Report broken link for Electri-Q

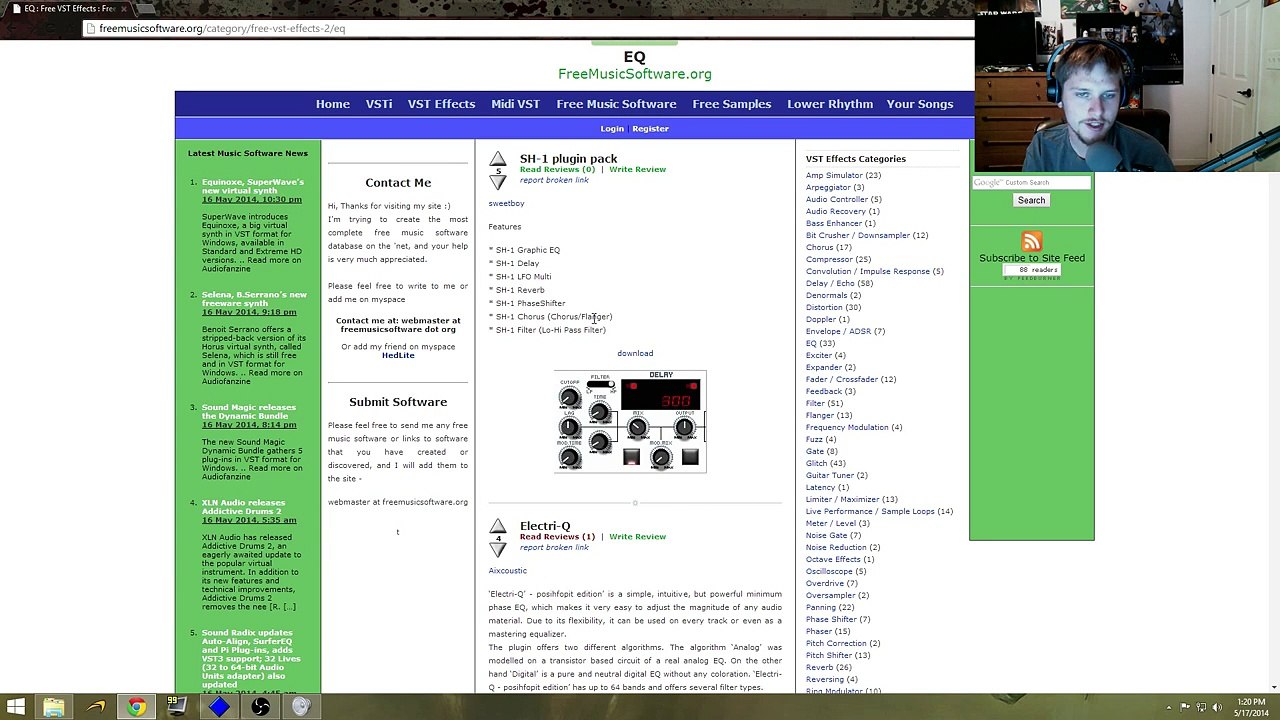pyautogui.click(x=554, y=547)
